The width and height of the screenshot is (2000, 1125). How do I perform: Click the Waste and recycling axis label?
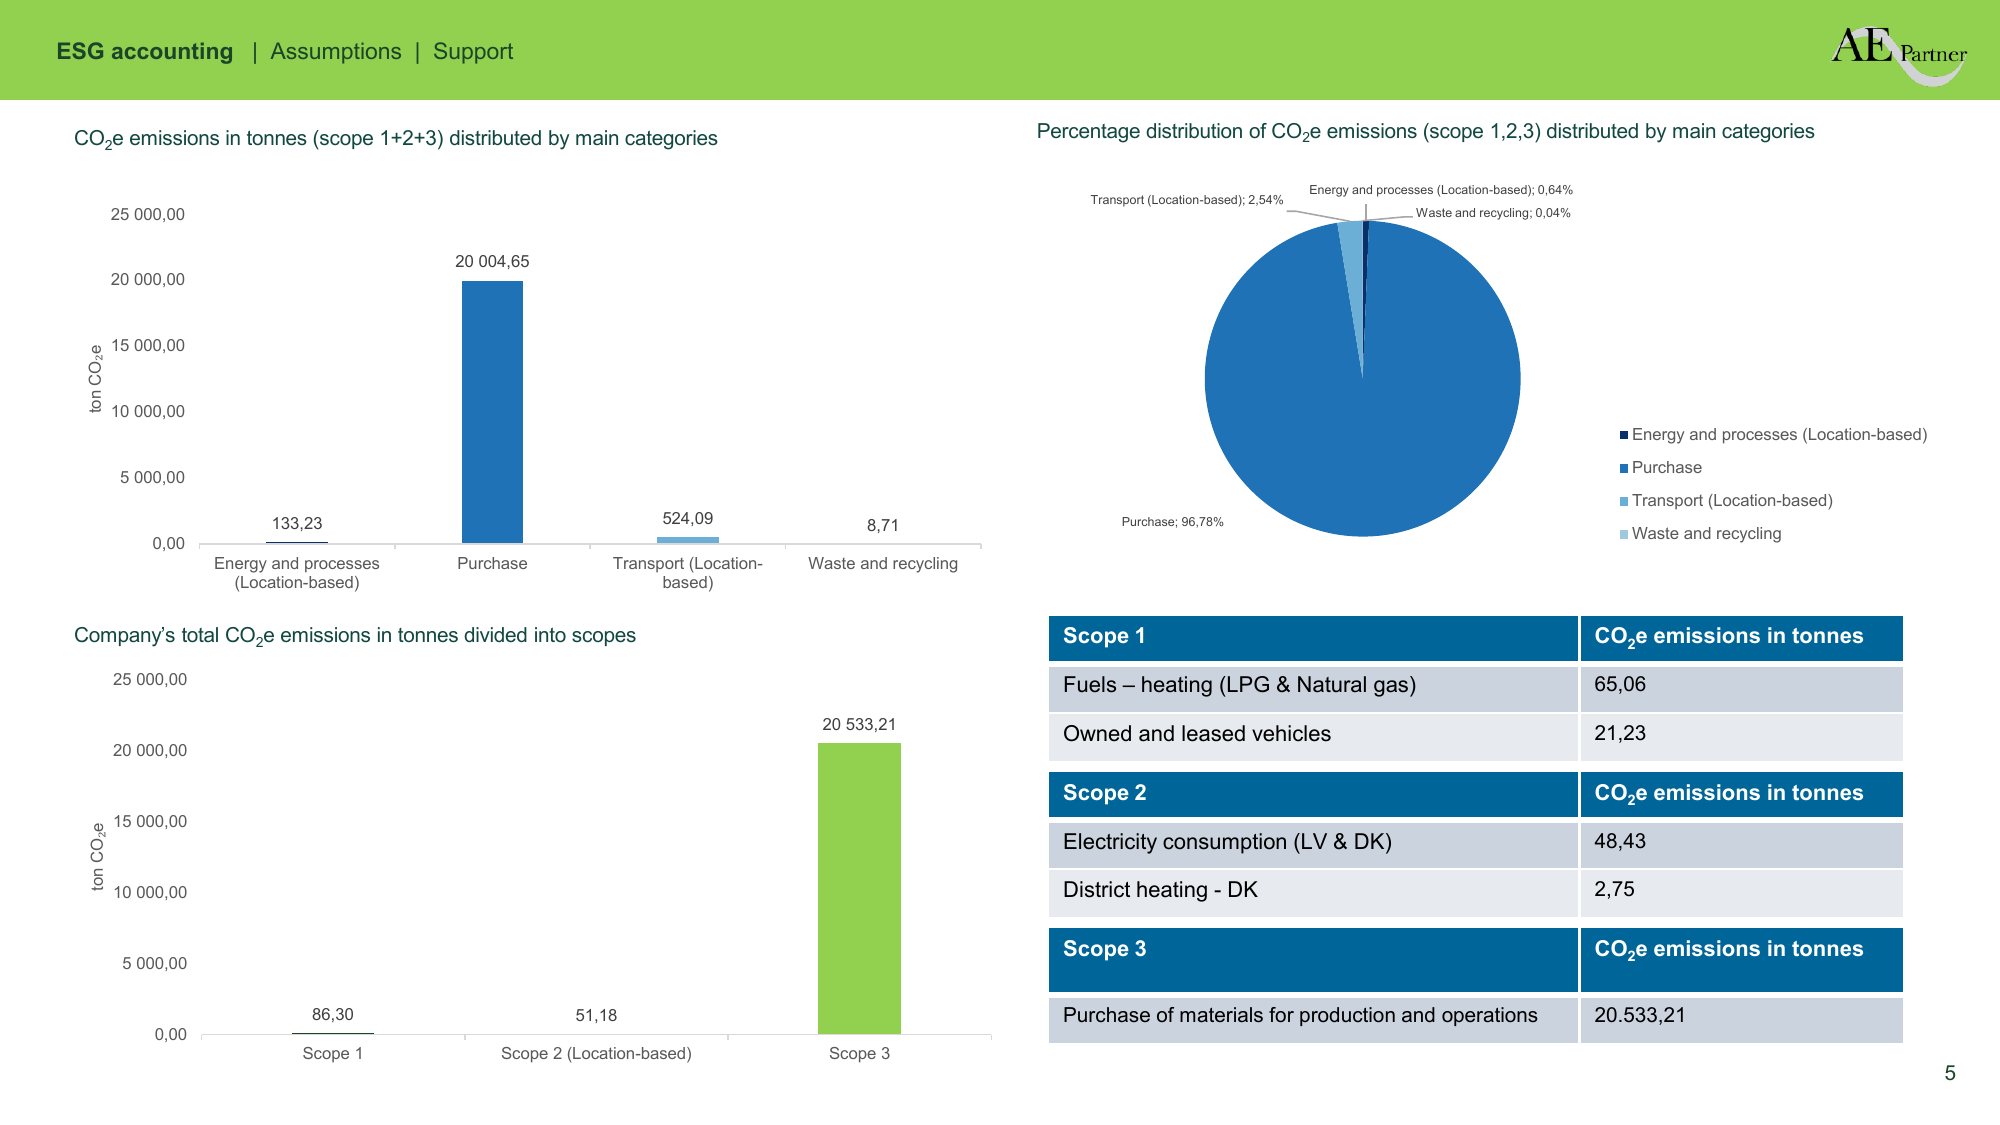pos(883,563)
